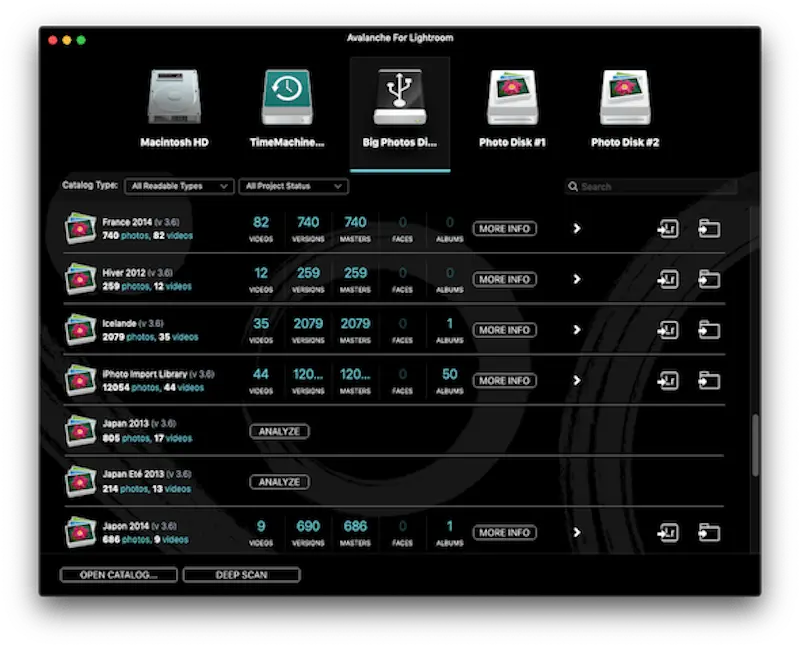The width and height of the screenshot is (800, 648).
Task: Click '214 photos, 13 videos' text
Action: click(146, 489)
